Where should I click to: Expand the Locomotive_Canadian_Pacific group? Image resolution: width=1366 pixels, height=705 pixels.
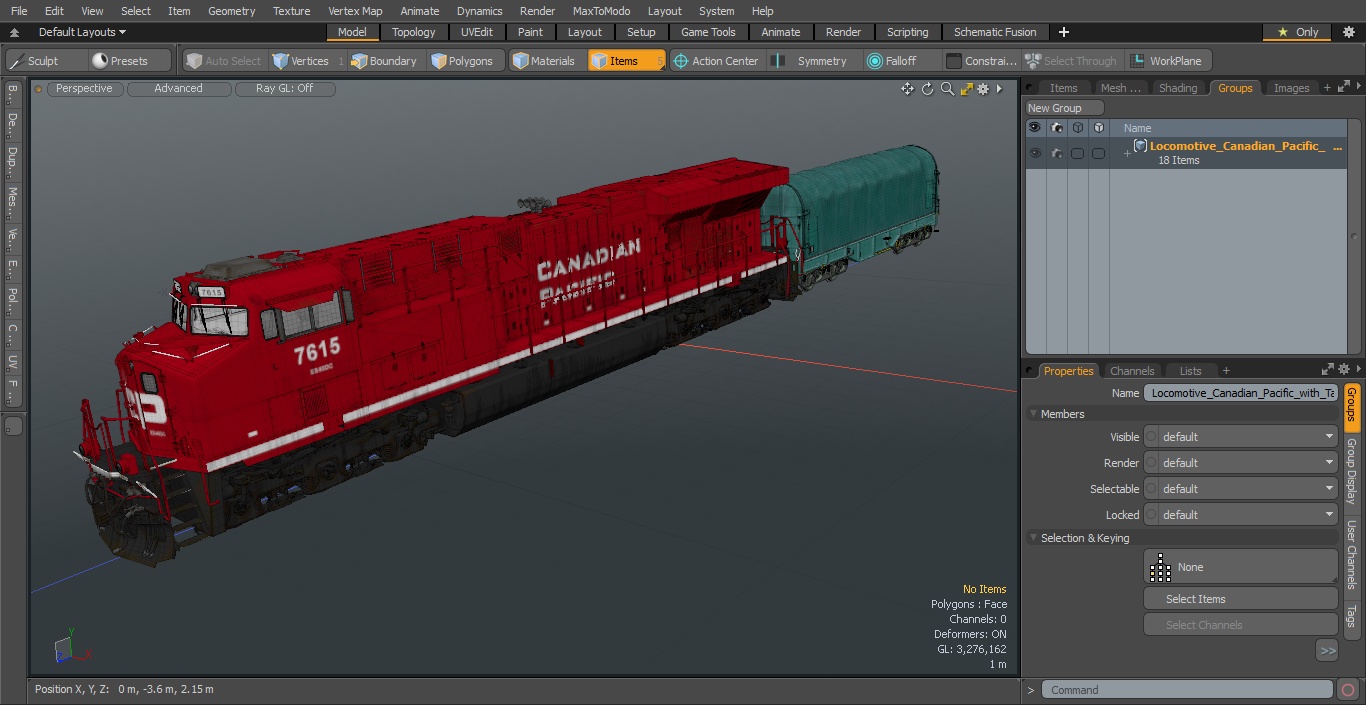[x=1127, y=153]
